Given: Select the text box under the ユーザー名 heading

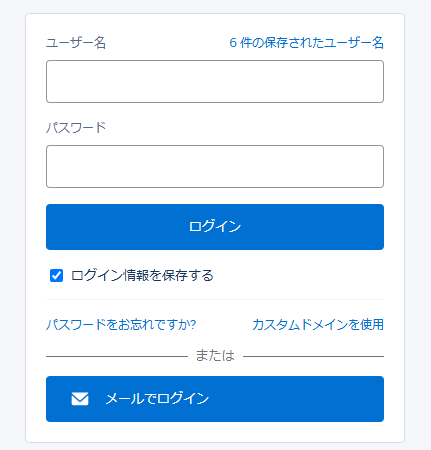Looking at the screenshot, I should 215,81.
